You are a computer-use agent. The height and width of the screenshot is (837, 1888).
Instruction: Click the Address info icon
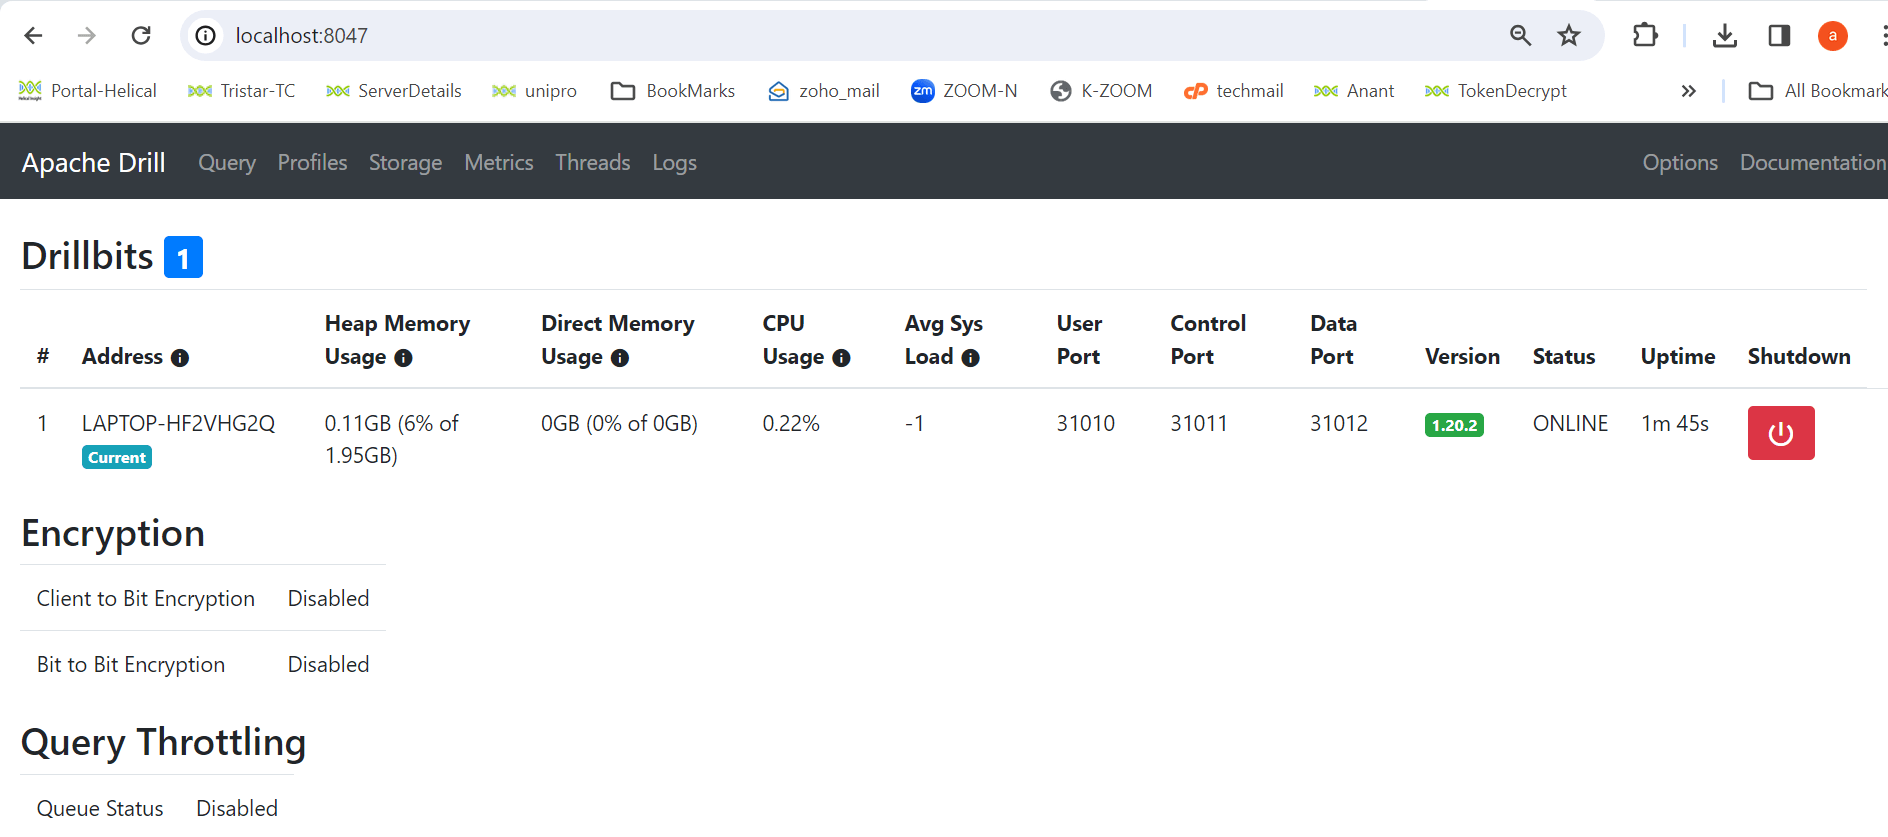coord(180,358)
